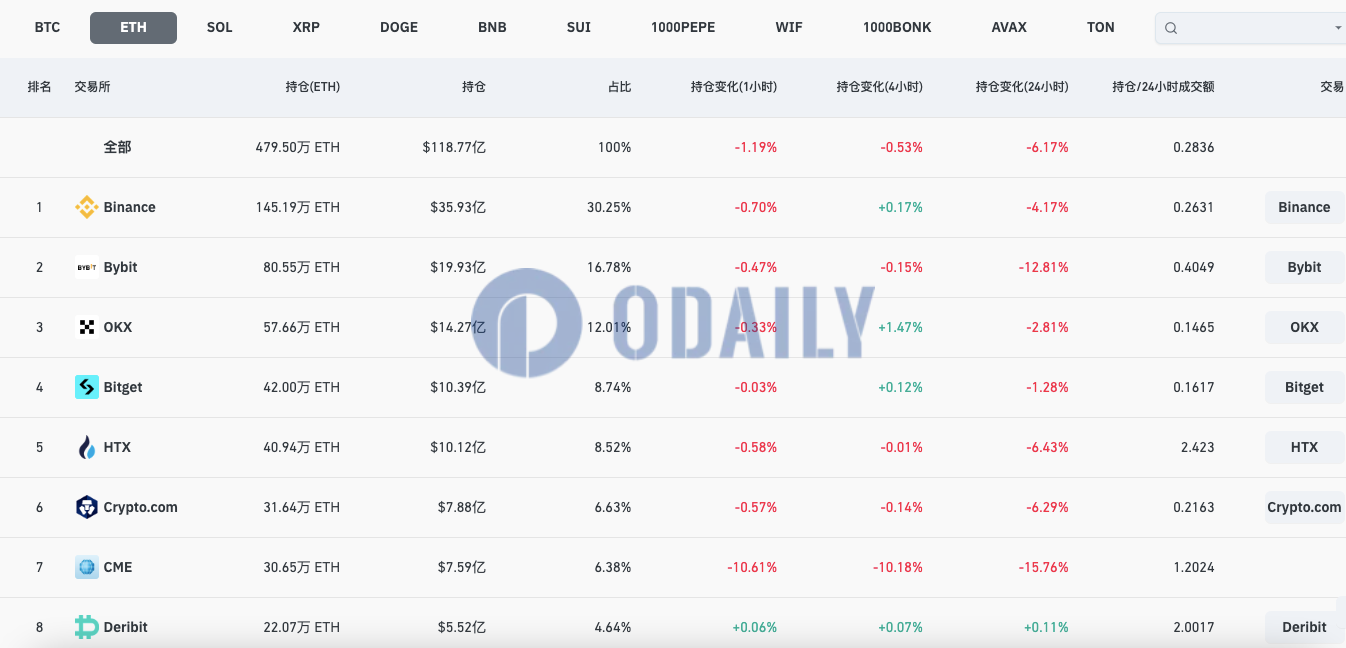Click the Binance logo icon
The image size is (1346, 648).
[87, 207]
